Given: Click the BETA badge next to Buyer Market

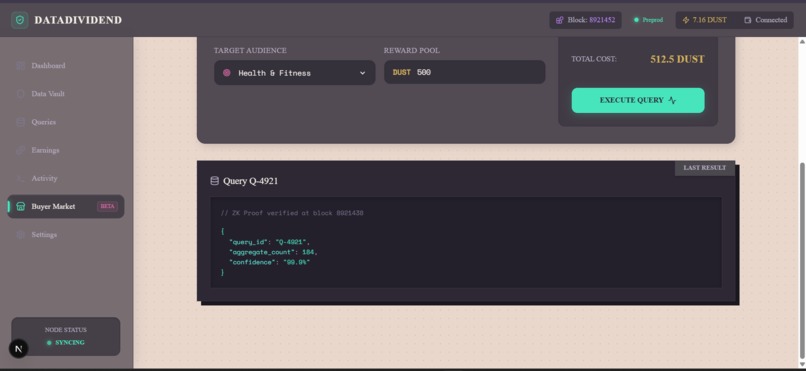Looking at the screenshot, I should coord(107,207).
